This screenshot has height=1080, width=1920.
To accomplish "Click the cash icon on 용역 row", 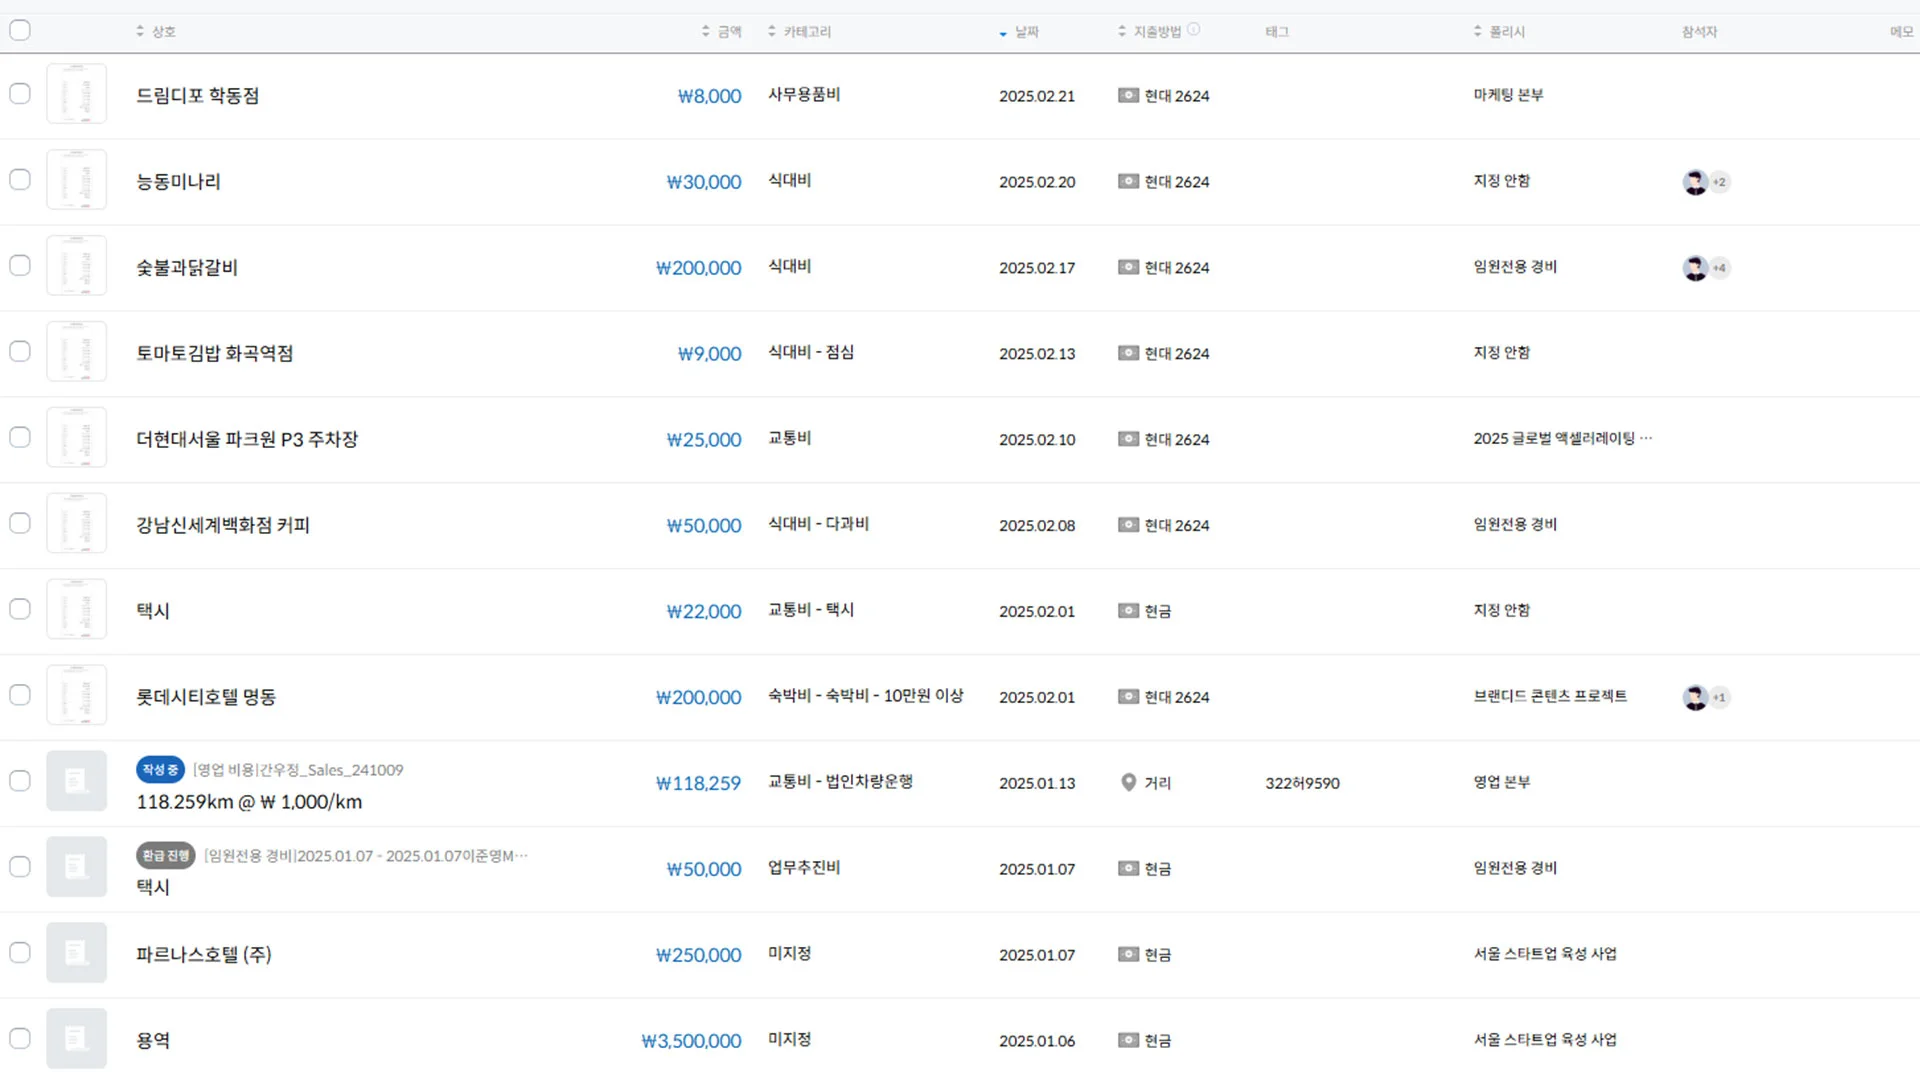I will [x=1128, y=1041].
